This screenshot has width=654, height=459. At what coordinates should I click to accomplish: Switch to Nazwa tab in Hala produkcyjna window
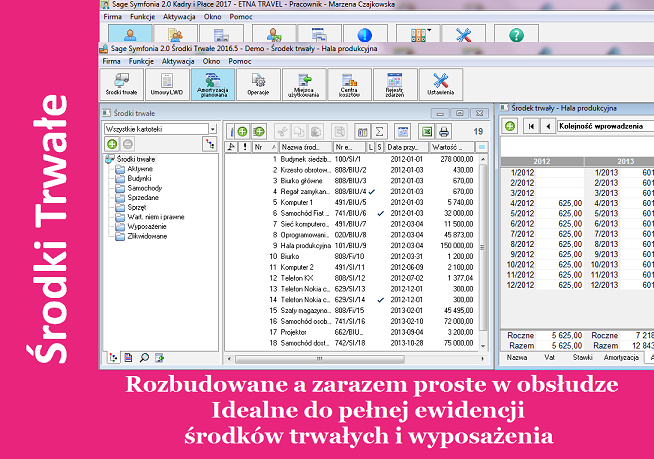517,357
